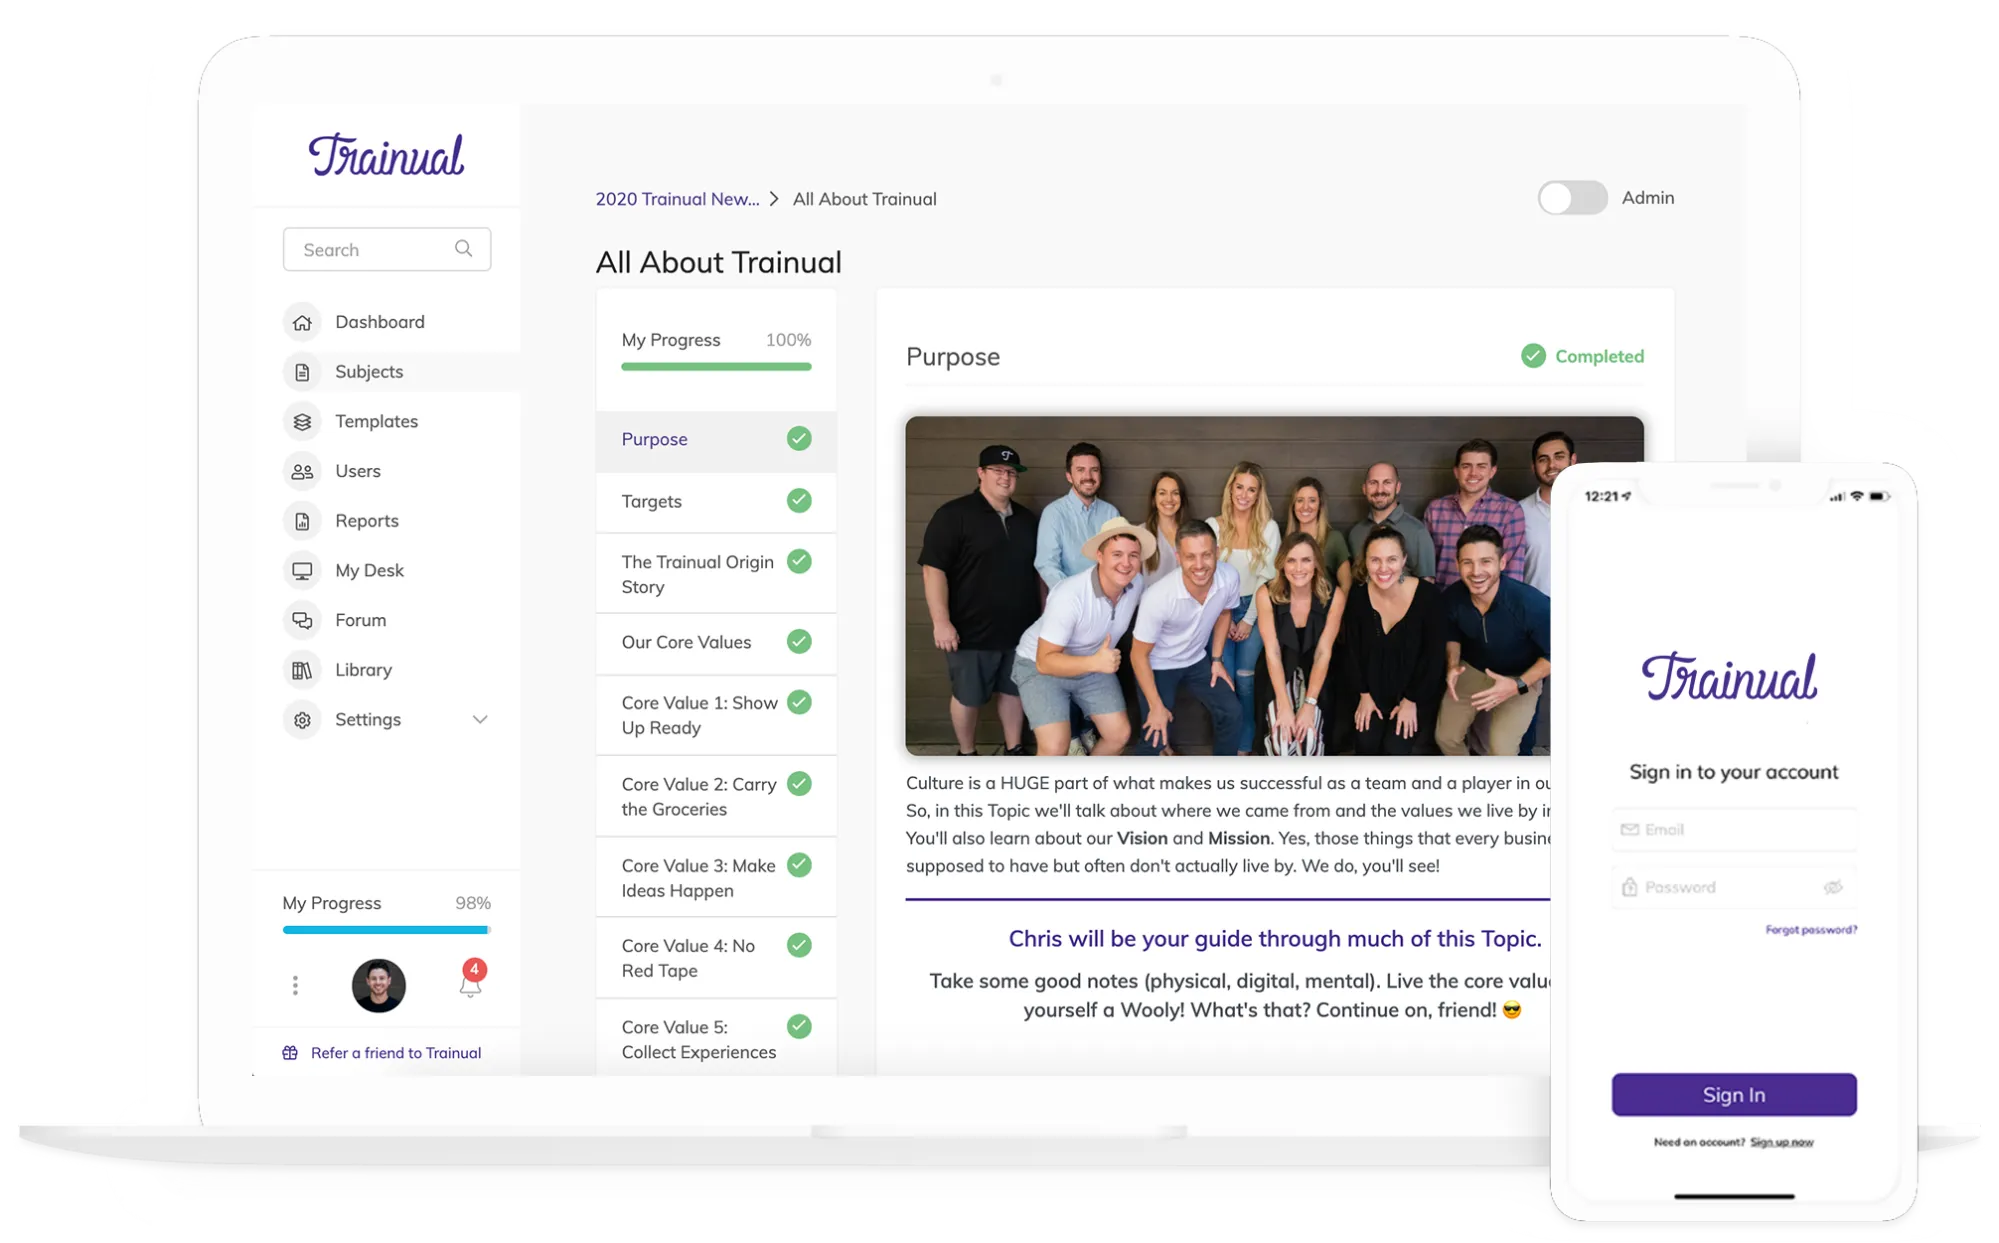1999x1243 pixels.
Task: Click the My Desk monitor icon
Action: pos(302,571)
